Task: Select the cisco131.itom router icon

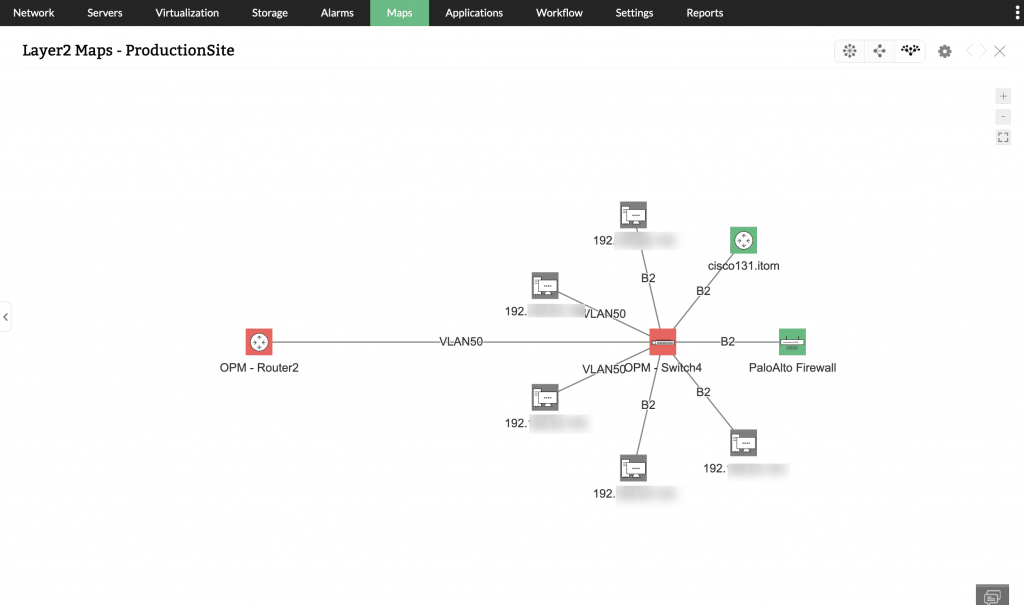Action: (743, 240)
